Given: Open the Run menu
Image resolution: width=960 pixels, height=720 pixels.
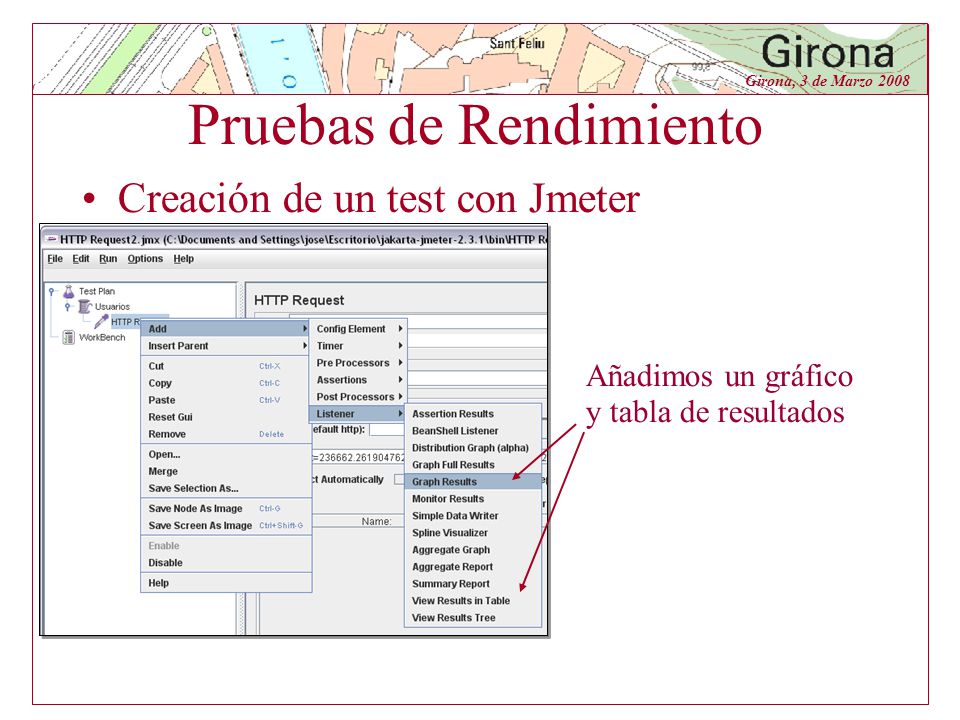Looking at the screenshot, I should coord(108,258).
